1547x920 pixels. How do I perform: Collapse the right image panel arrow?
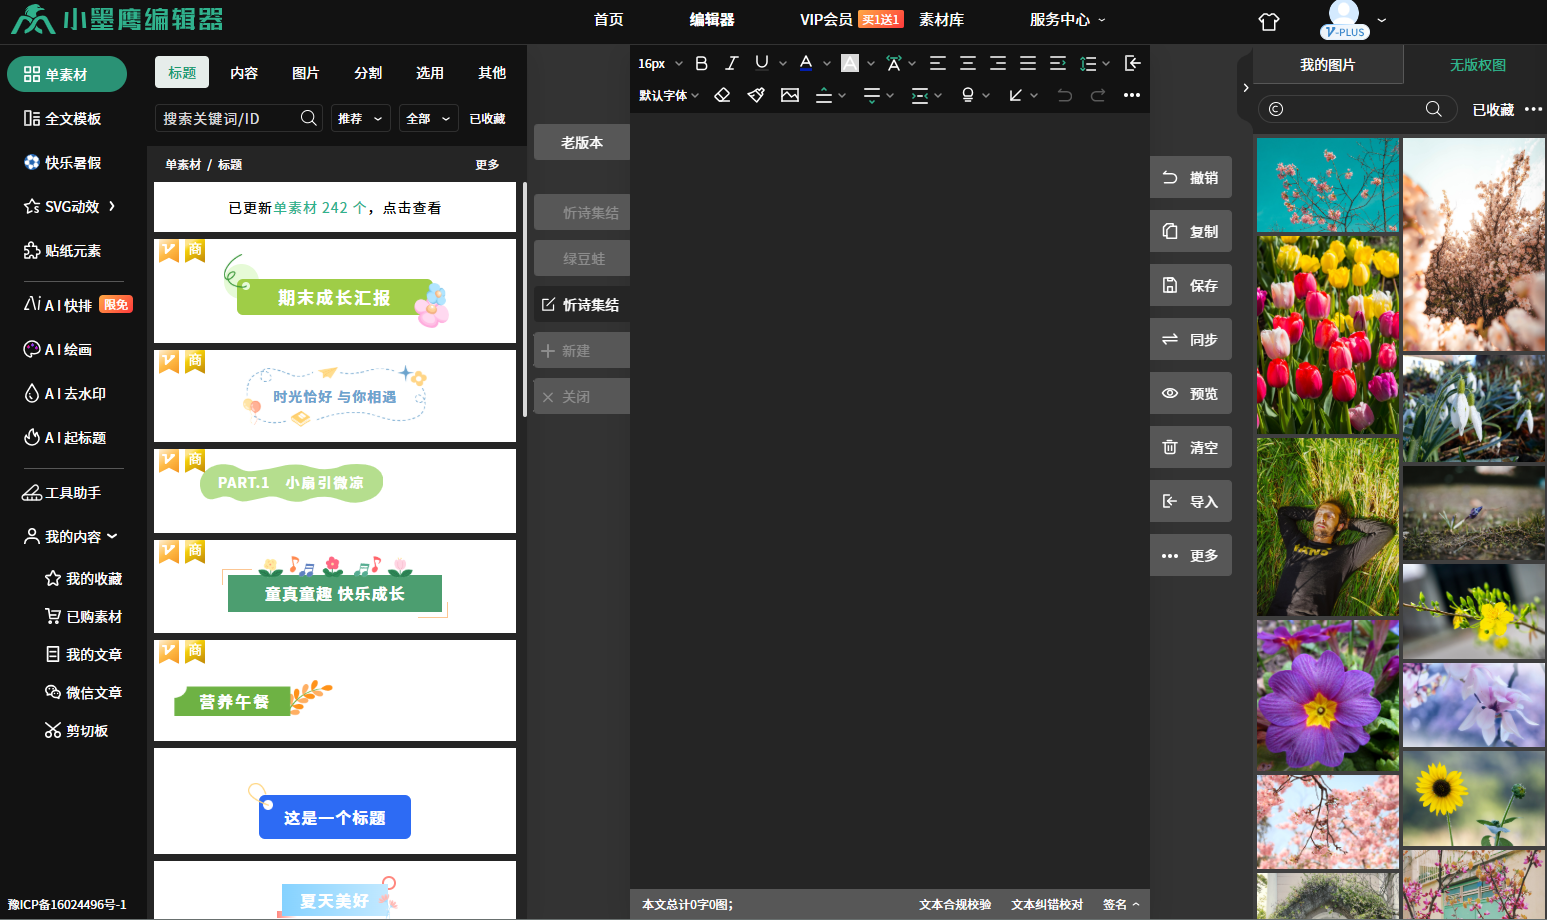1245,88
